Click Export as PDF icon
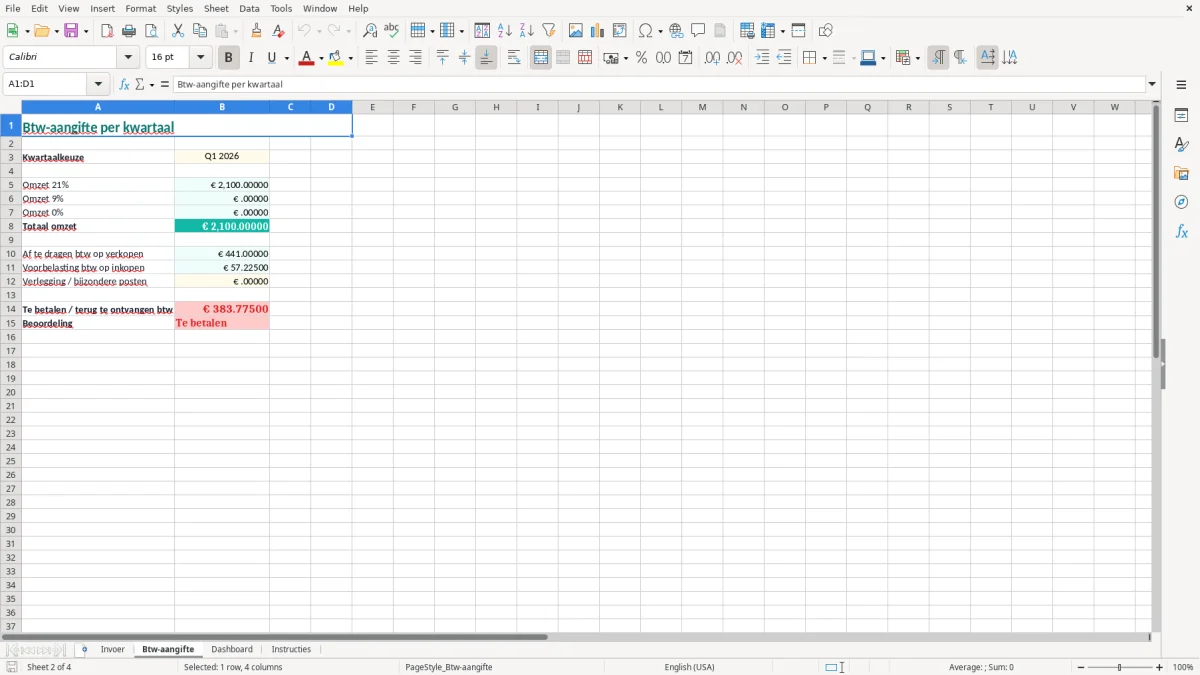Viewport: 1200px width, 675px height. point(107,31)
